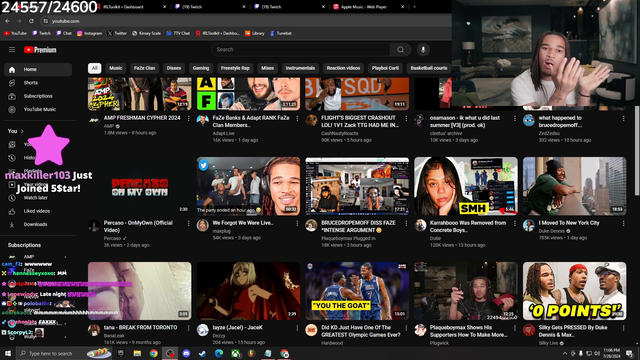Open options for osamason video
This screenshot has width=640, height=360.
tap(515, 118)
